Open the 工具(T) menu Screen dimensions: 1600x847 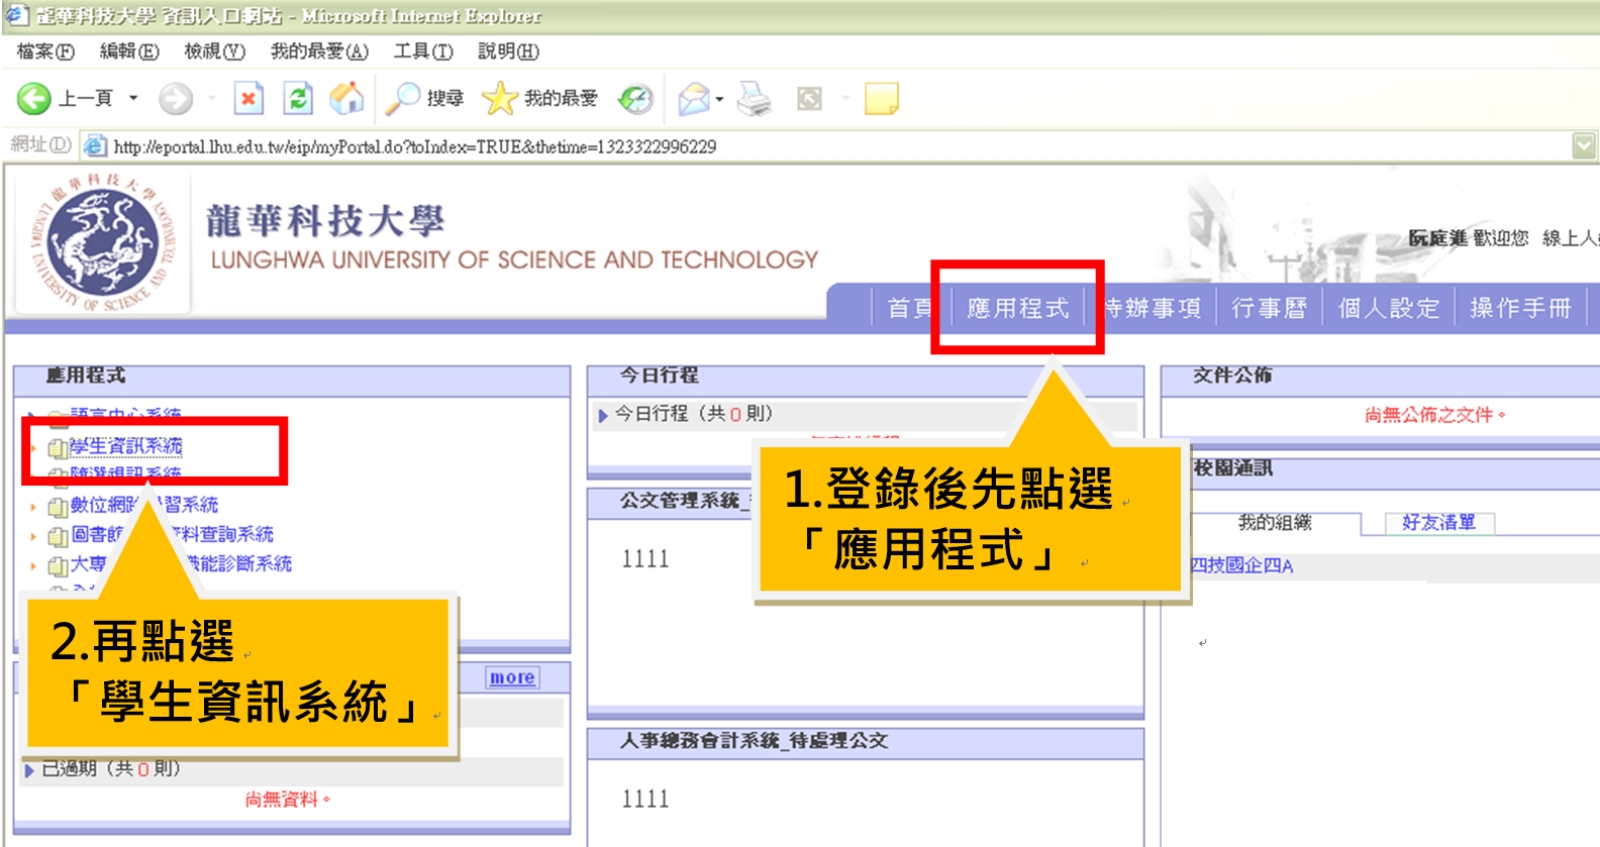(x=423, y=51)
